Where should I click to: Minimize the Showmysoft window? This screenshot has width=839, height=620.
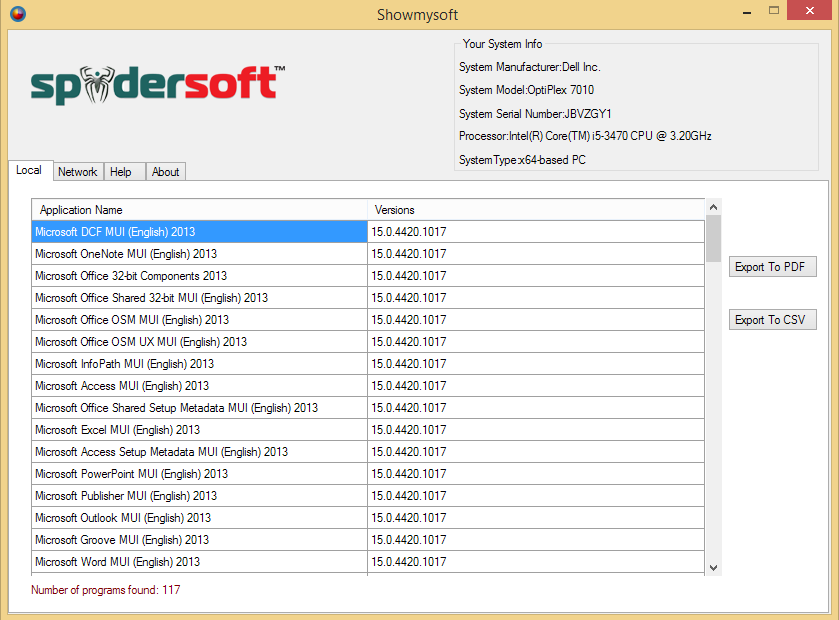(x=747, y=11)
